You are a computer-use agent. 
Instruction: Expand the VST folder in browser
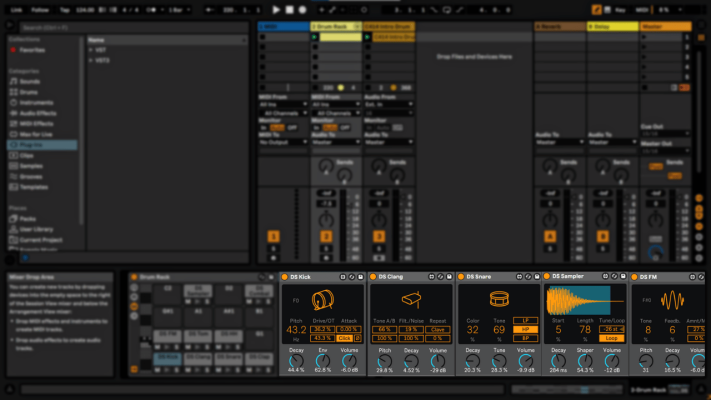click(91, 50)
